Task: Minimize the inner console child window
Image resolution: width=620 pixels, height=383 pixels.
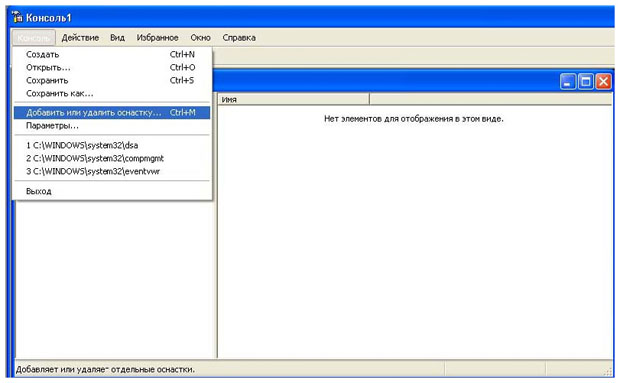Action: coord(568,82)
